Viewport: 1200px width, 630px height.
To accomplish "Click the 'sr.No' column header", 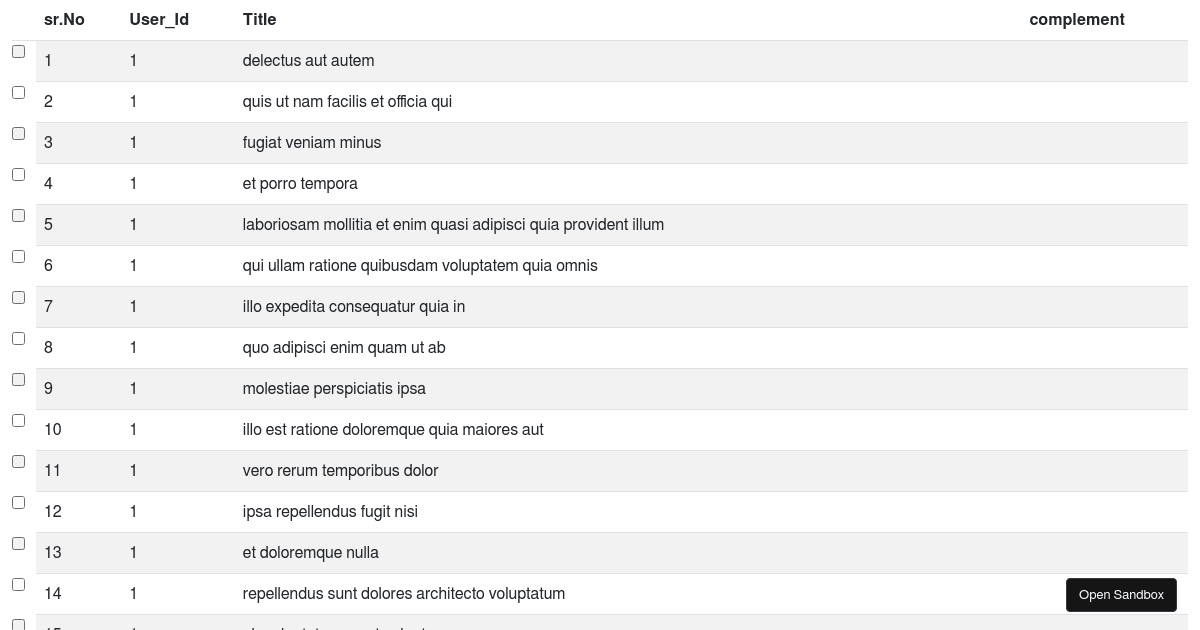I will [x=64, y=19].
